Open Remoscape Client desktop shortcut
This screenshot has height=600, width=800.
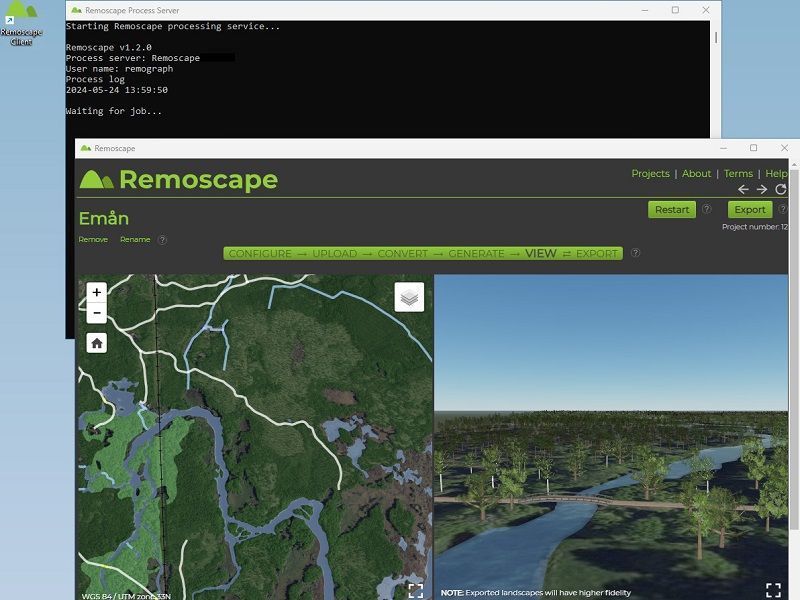pos(21,23)
